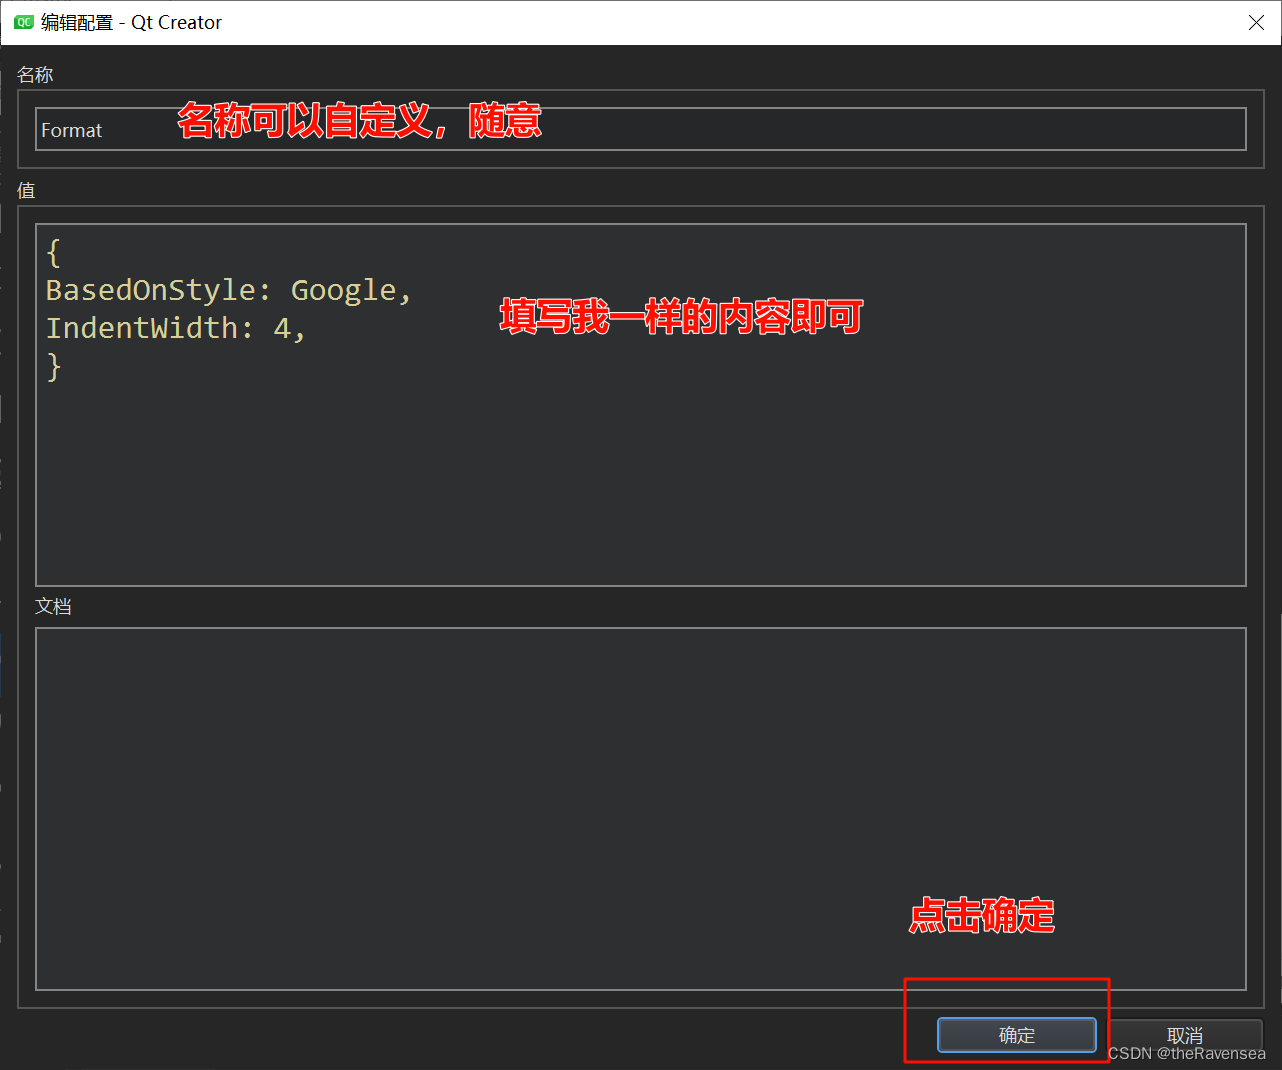Click the 取消 button to cancel
The width and height of the screenshot is (1282, 1070).
1185,1035
